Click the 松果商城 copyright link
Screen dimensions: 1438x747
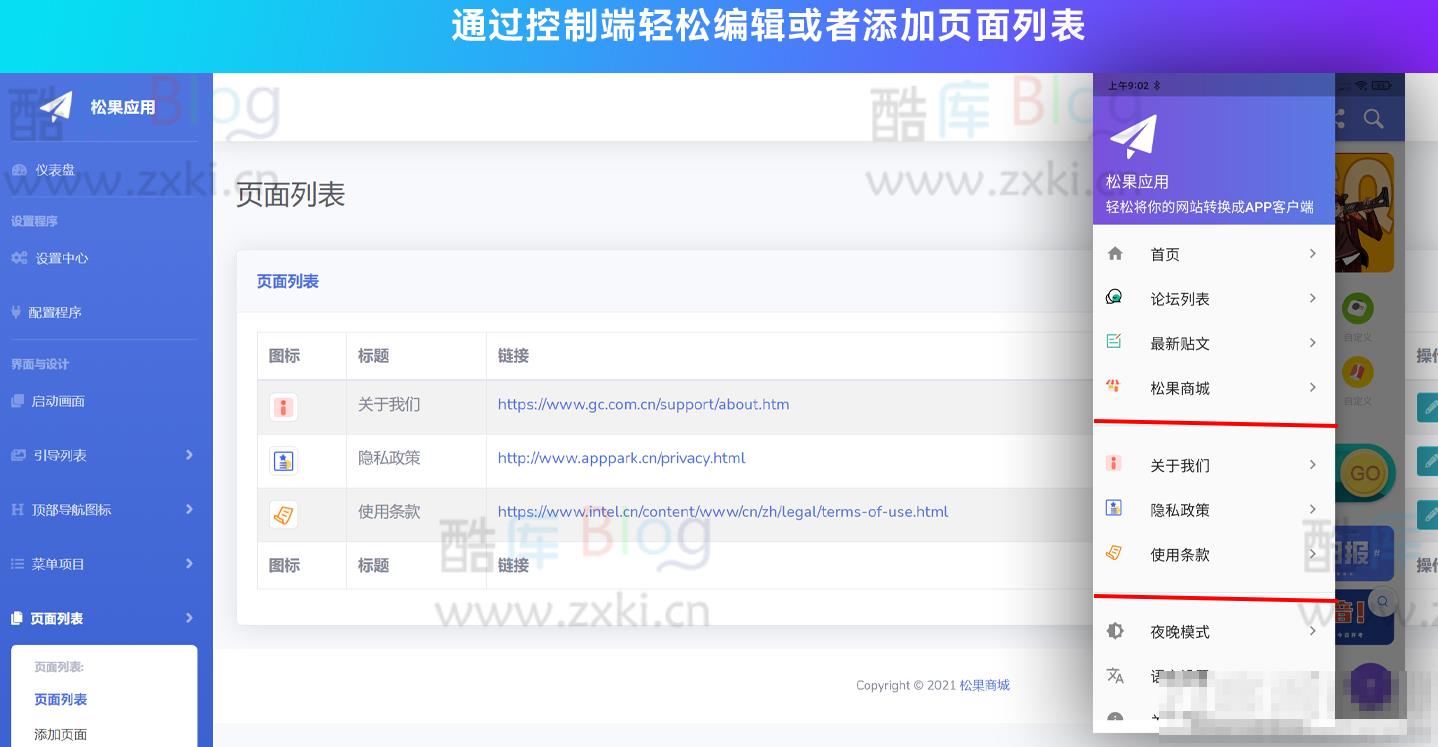click(x=987, y=686)
